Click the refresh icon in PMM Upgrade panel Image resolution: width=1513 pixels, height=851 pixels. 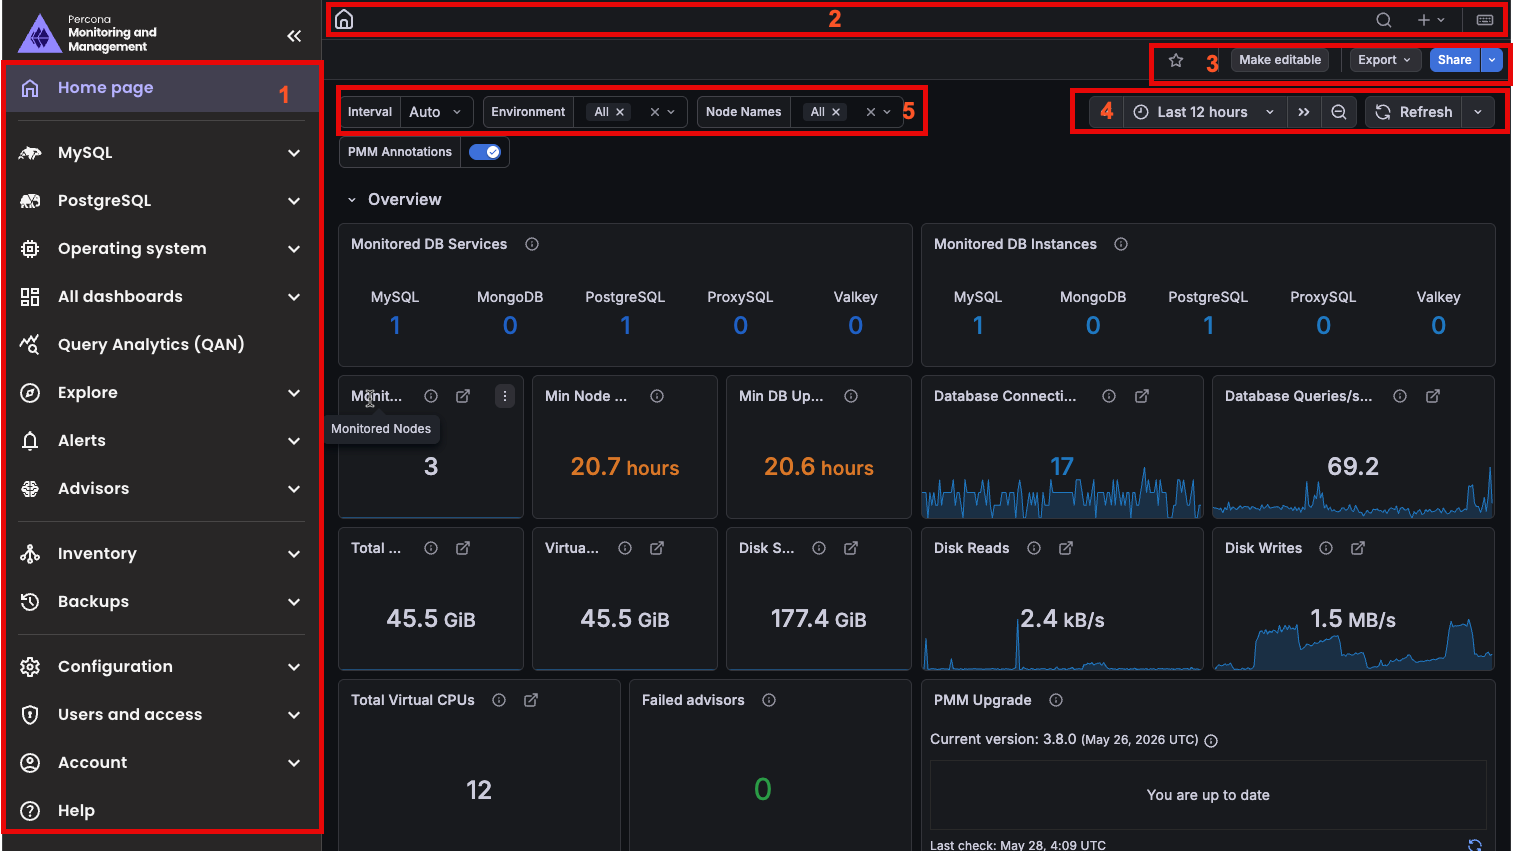pyautogui.click(x=1475, y=846)
